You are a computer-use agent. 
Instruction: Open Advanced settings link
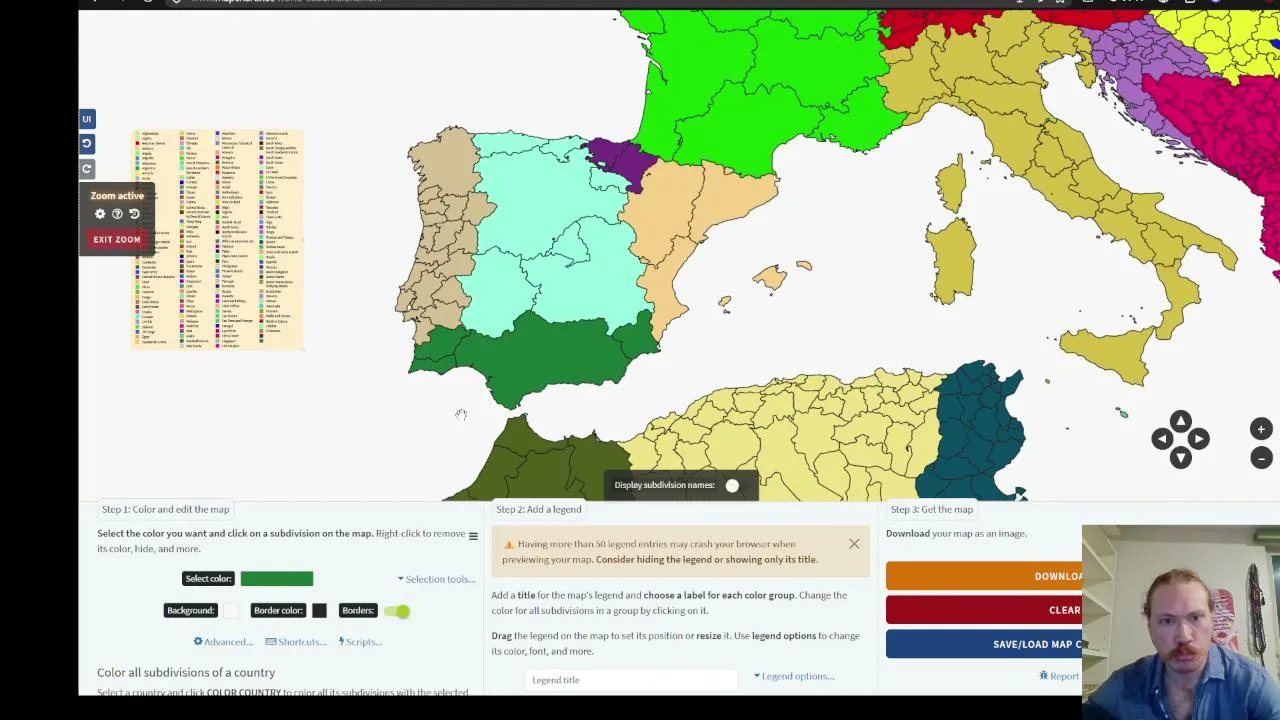[223, 642]
